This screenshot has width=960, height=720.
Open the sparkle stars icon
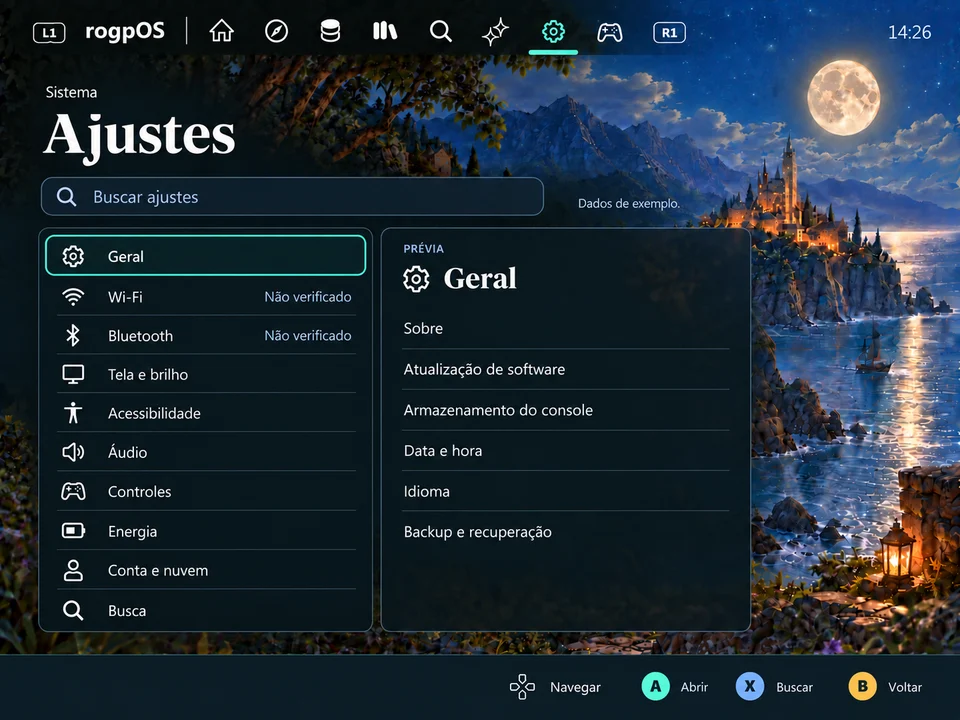point(495,32)
